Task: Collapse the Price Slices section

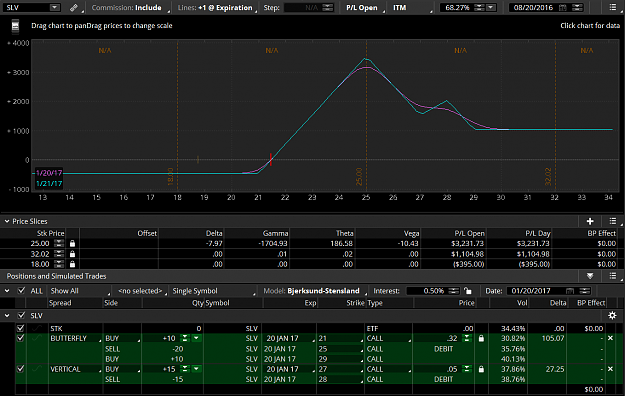Action: 7,221
